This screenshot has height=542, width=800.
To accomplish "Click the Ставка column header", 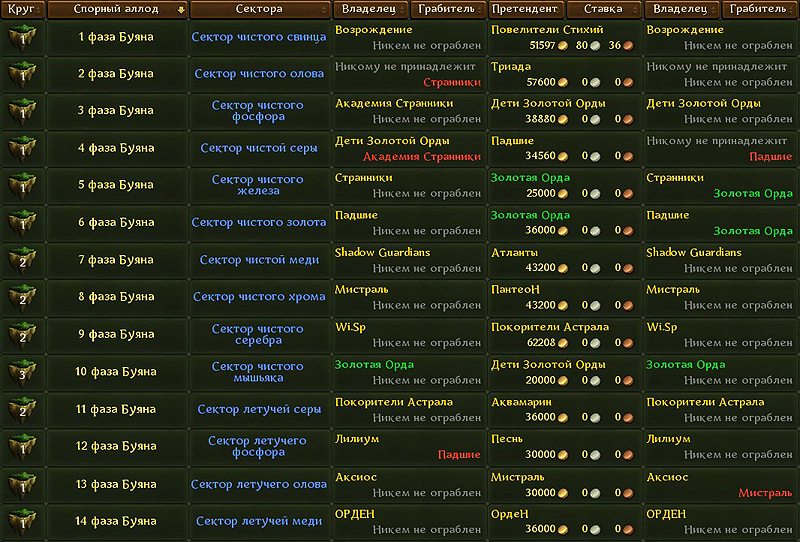I will pyautogui.click(x=603, y=10).
